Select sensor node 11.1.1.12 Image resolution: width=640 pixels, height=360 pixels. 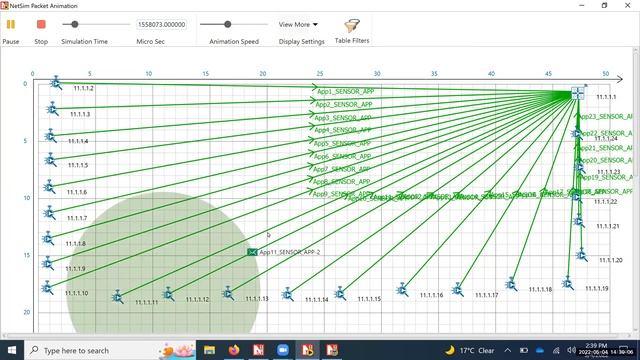tap(168, 294)
